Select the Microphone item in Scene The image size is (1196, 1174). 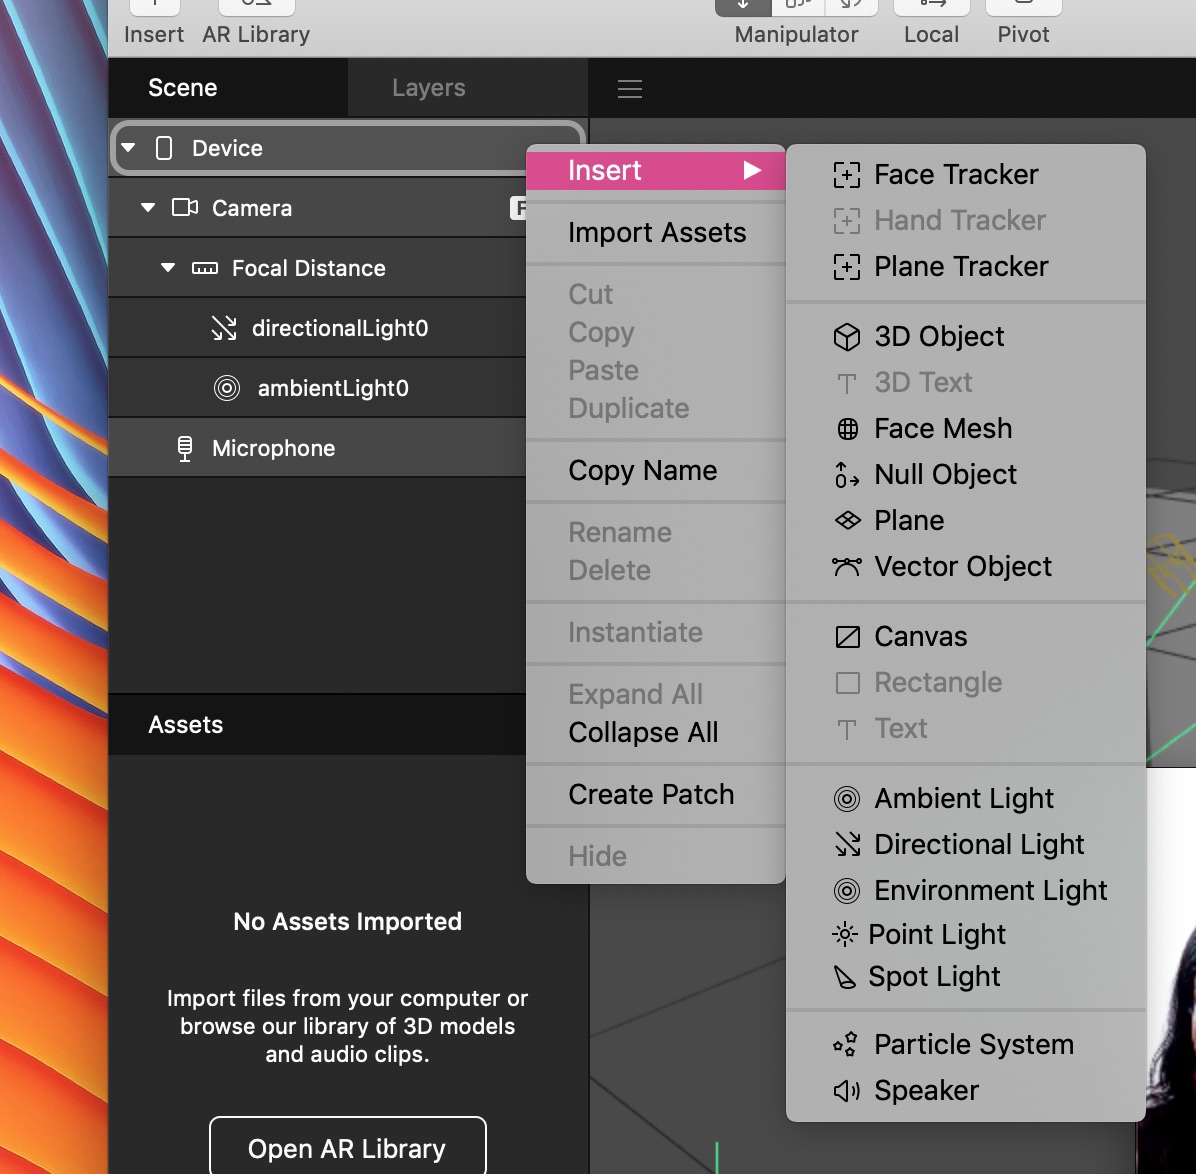(x=273, y=448)
